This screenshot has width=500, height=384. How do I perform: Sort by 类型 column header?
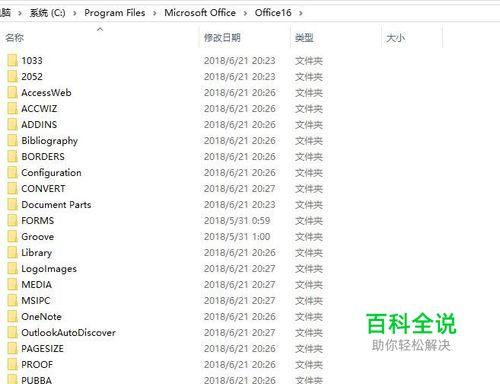[x=304, y=38]
